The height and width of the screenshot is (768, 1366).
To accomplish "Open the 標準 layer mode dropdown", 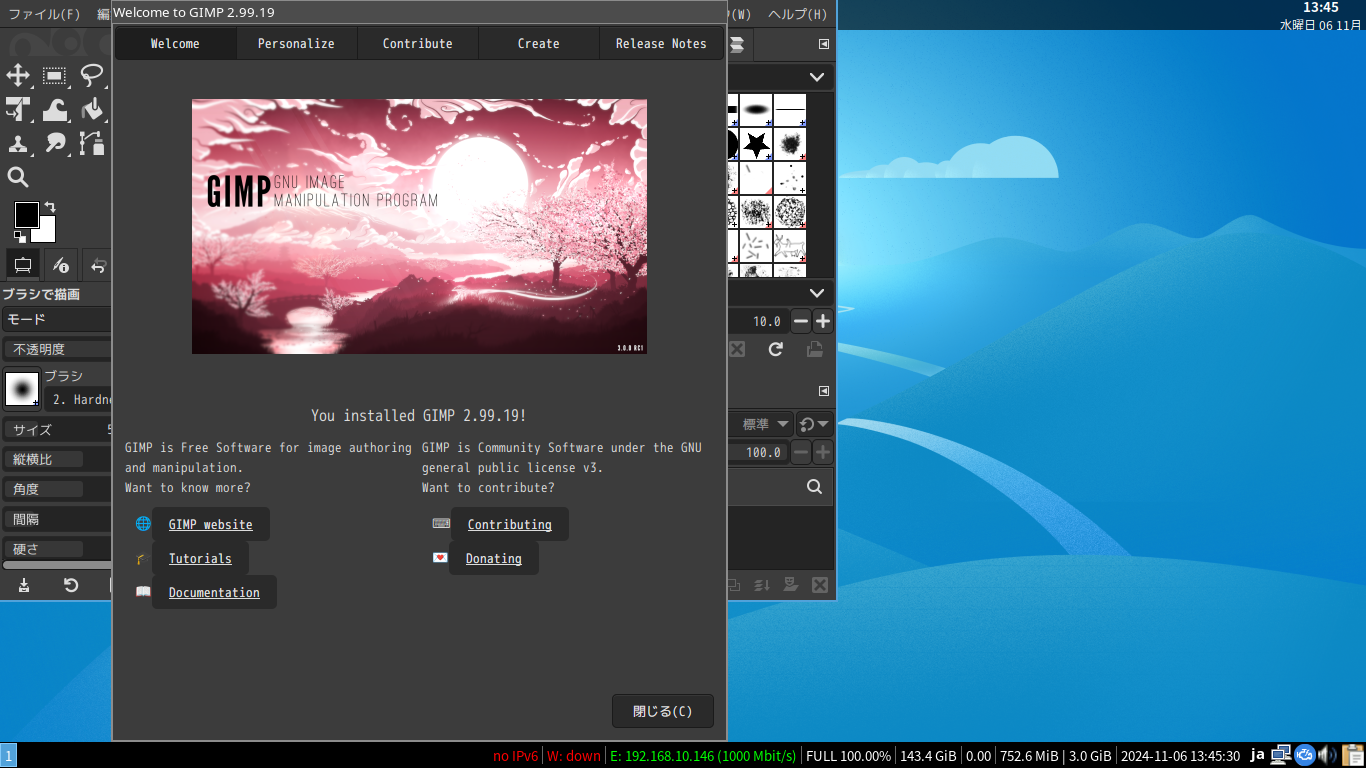I will 764,424.
